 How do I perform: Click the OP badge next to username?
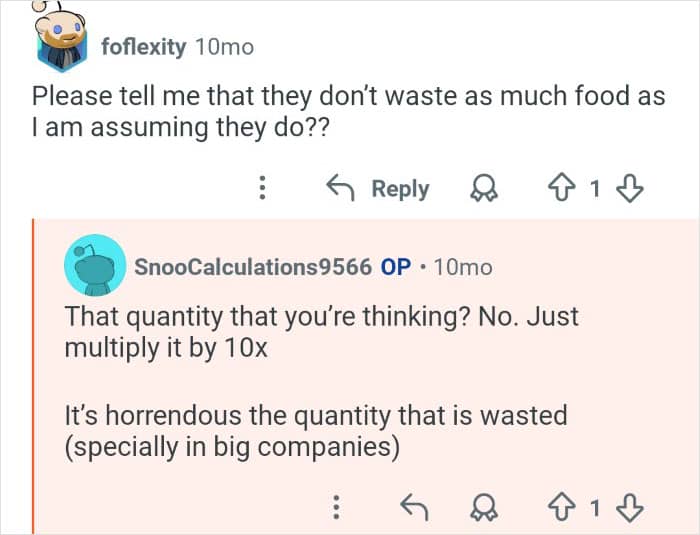coord(395,267)
